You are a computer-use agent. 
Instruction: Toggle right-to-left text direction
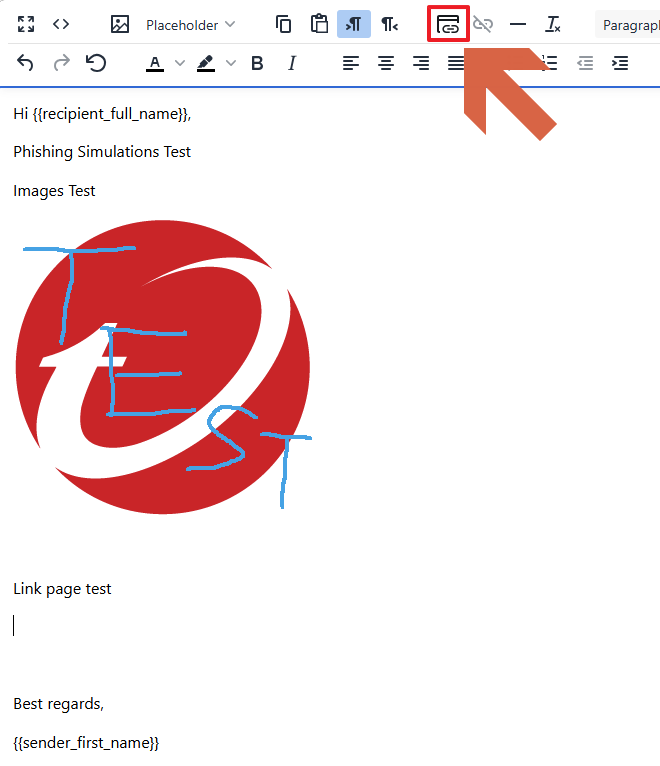(x=389, y=24)
